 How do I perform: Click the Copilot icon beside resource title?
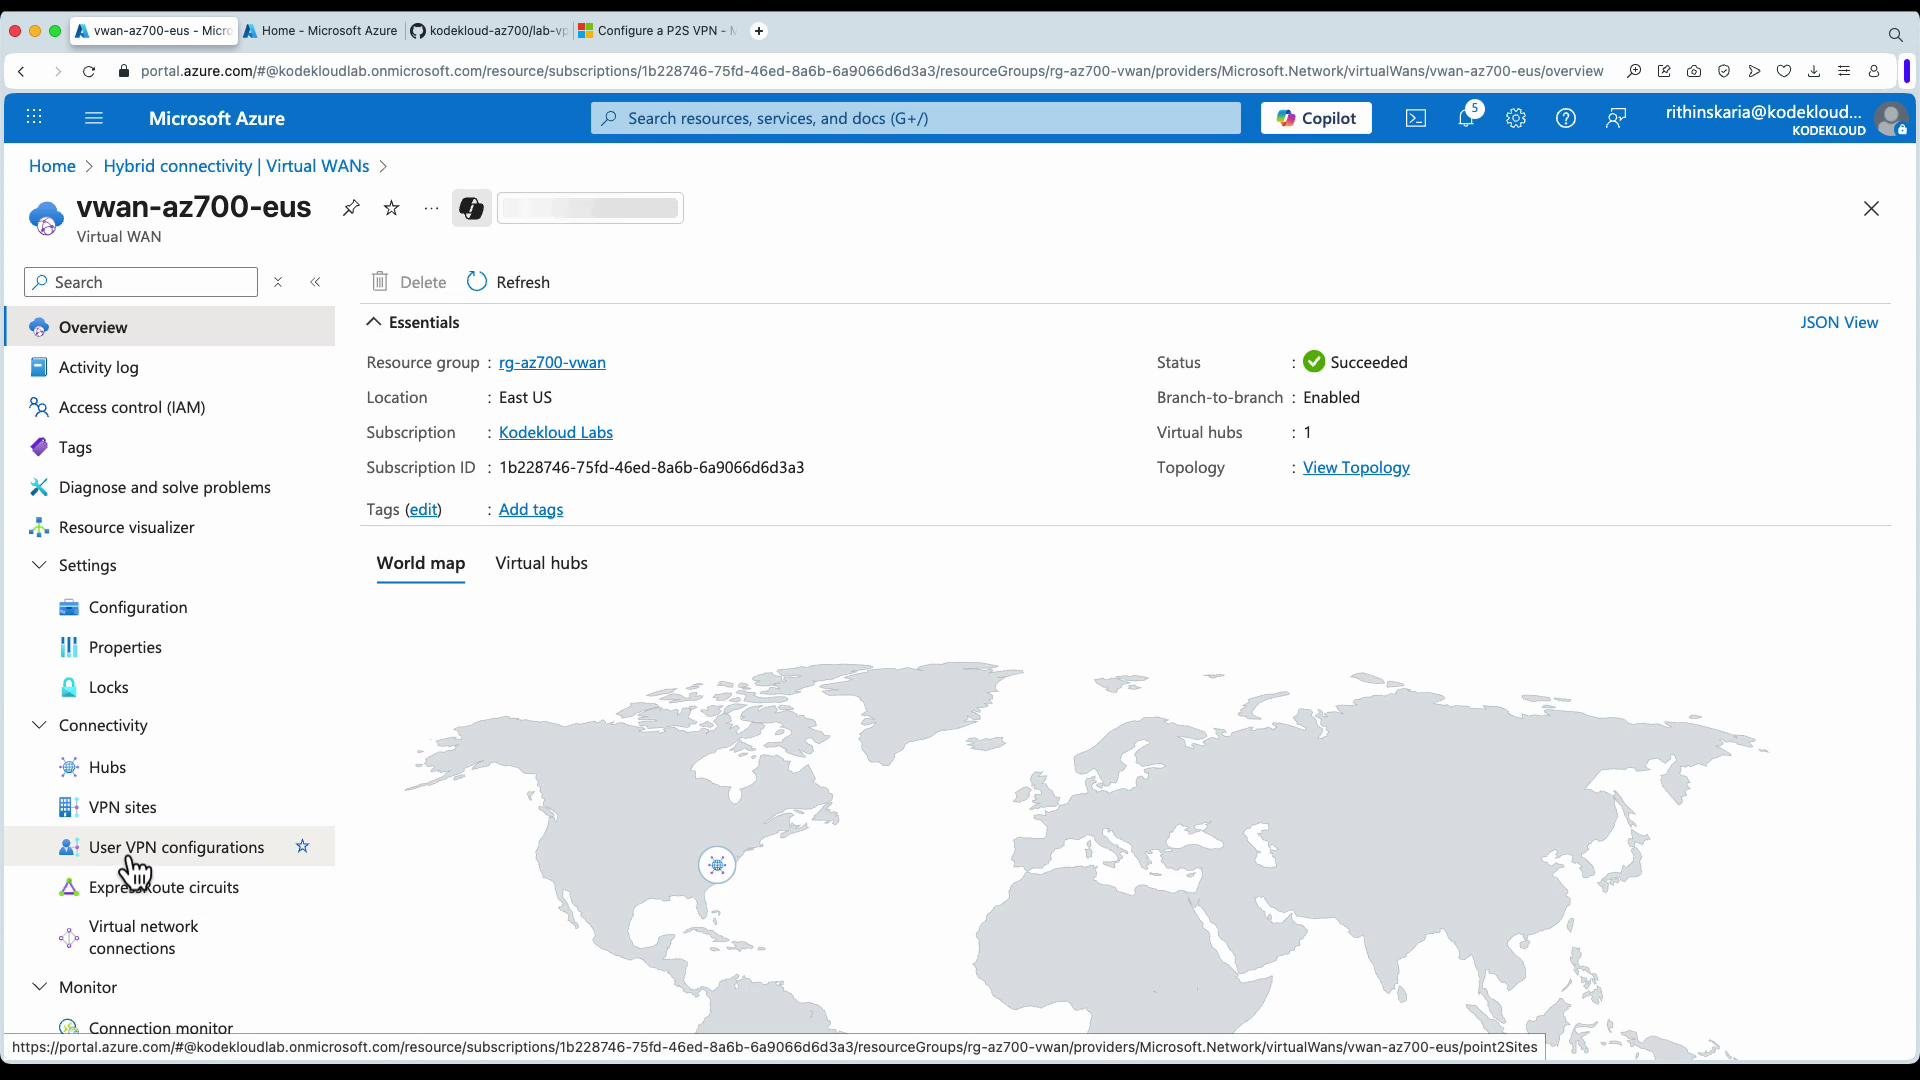(x=472, y=208)
